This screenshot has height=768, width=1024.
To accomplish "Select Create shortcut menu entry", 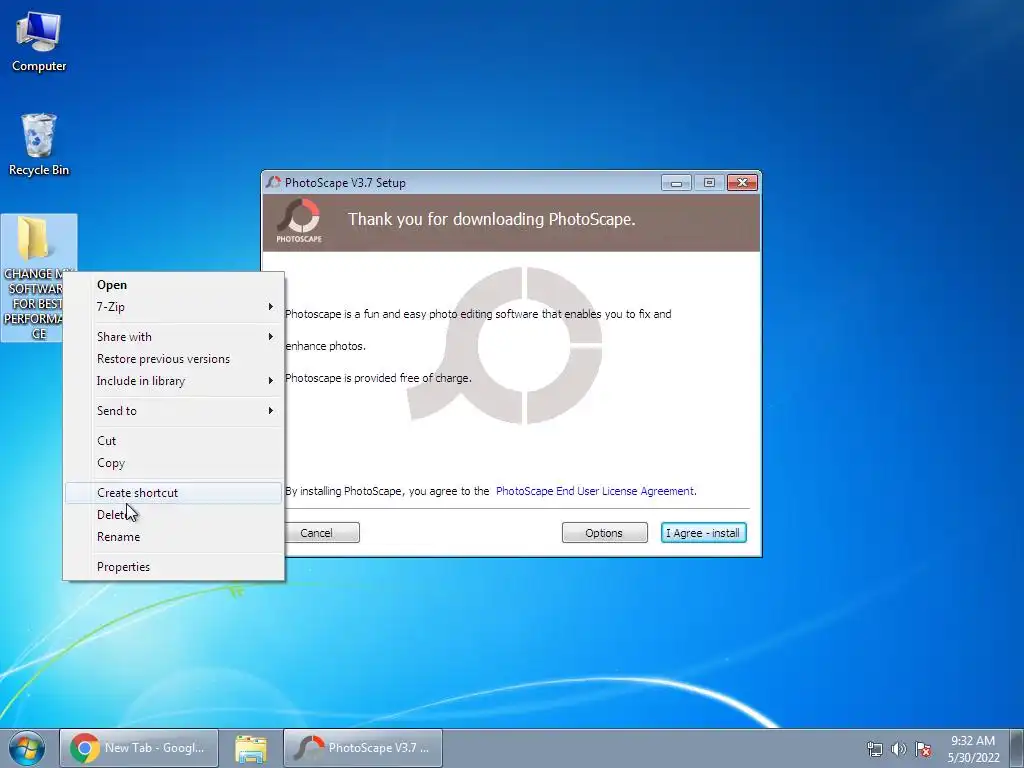I will click(174, 493).
